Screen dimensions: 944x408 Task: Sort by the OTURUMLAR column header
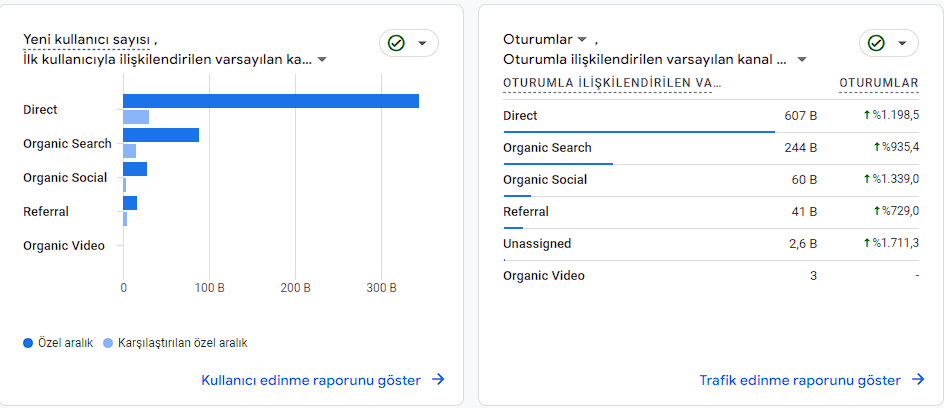878,82
